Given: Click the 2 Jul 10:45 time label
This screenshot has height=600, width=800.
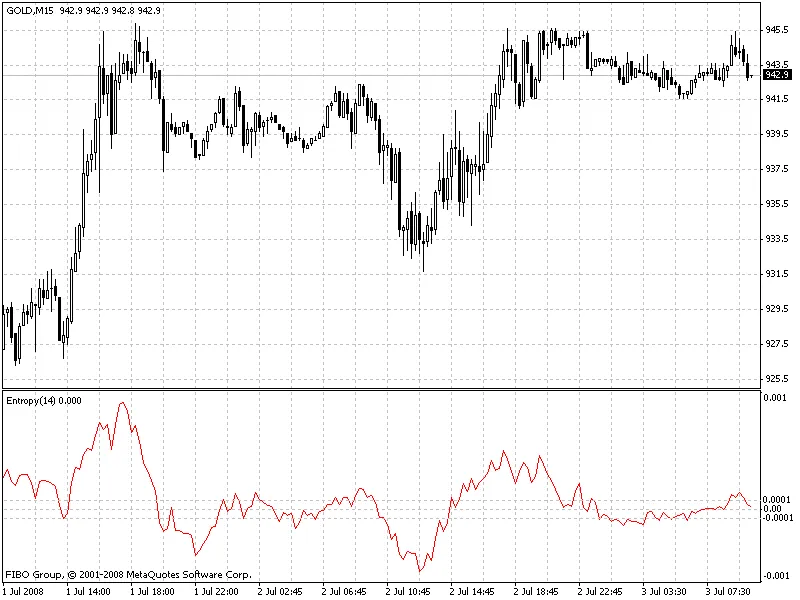Looking at the screenshot, I should pos(409,591).
